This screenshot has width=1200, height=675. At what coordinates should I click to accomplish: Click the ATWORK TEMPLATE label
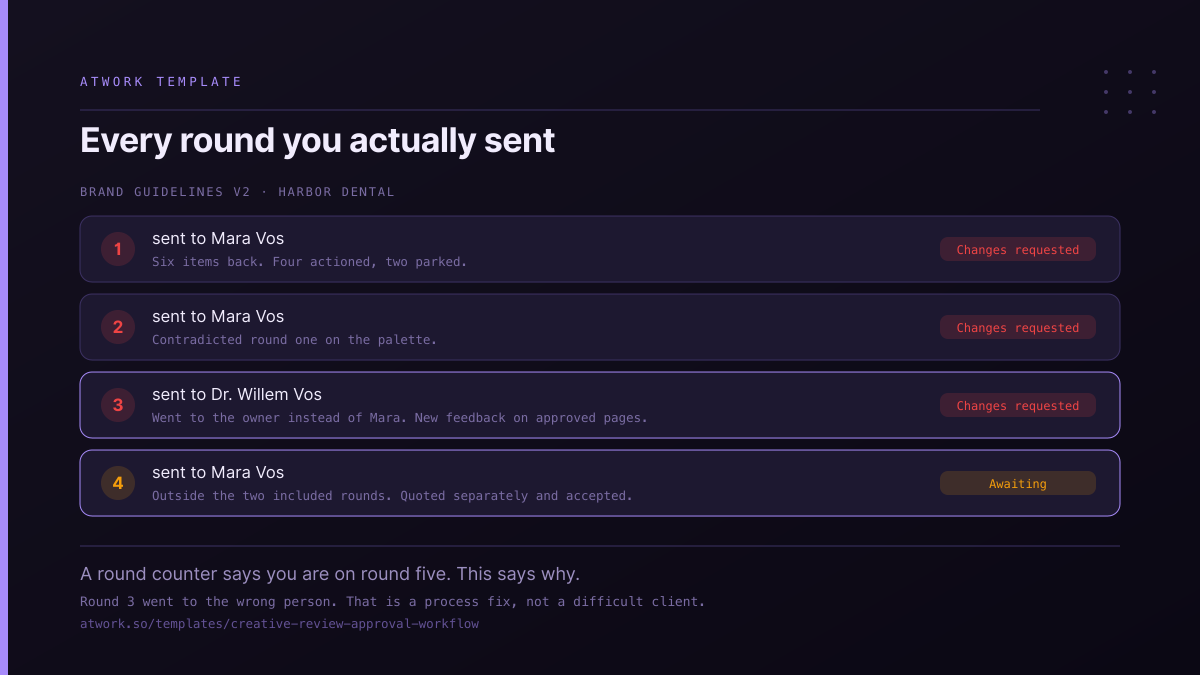coord(161,82)
